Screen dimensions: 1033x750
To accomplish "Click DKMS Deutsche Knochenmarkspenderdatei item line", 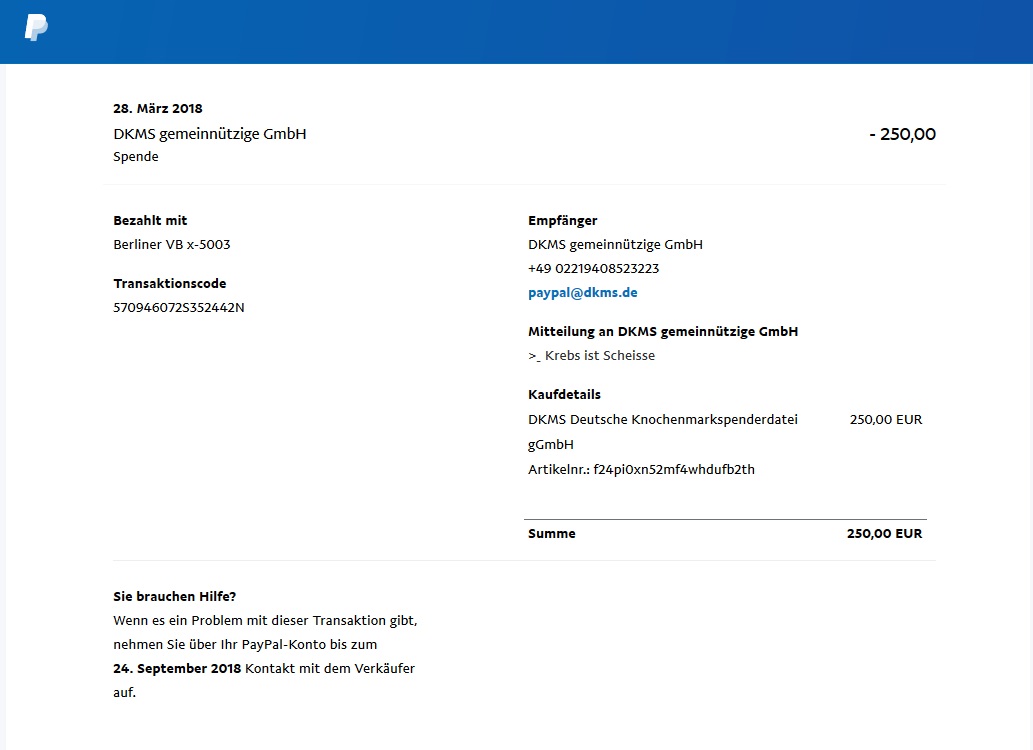I will (663, 432).
